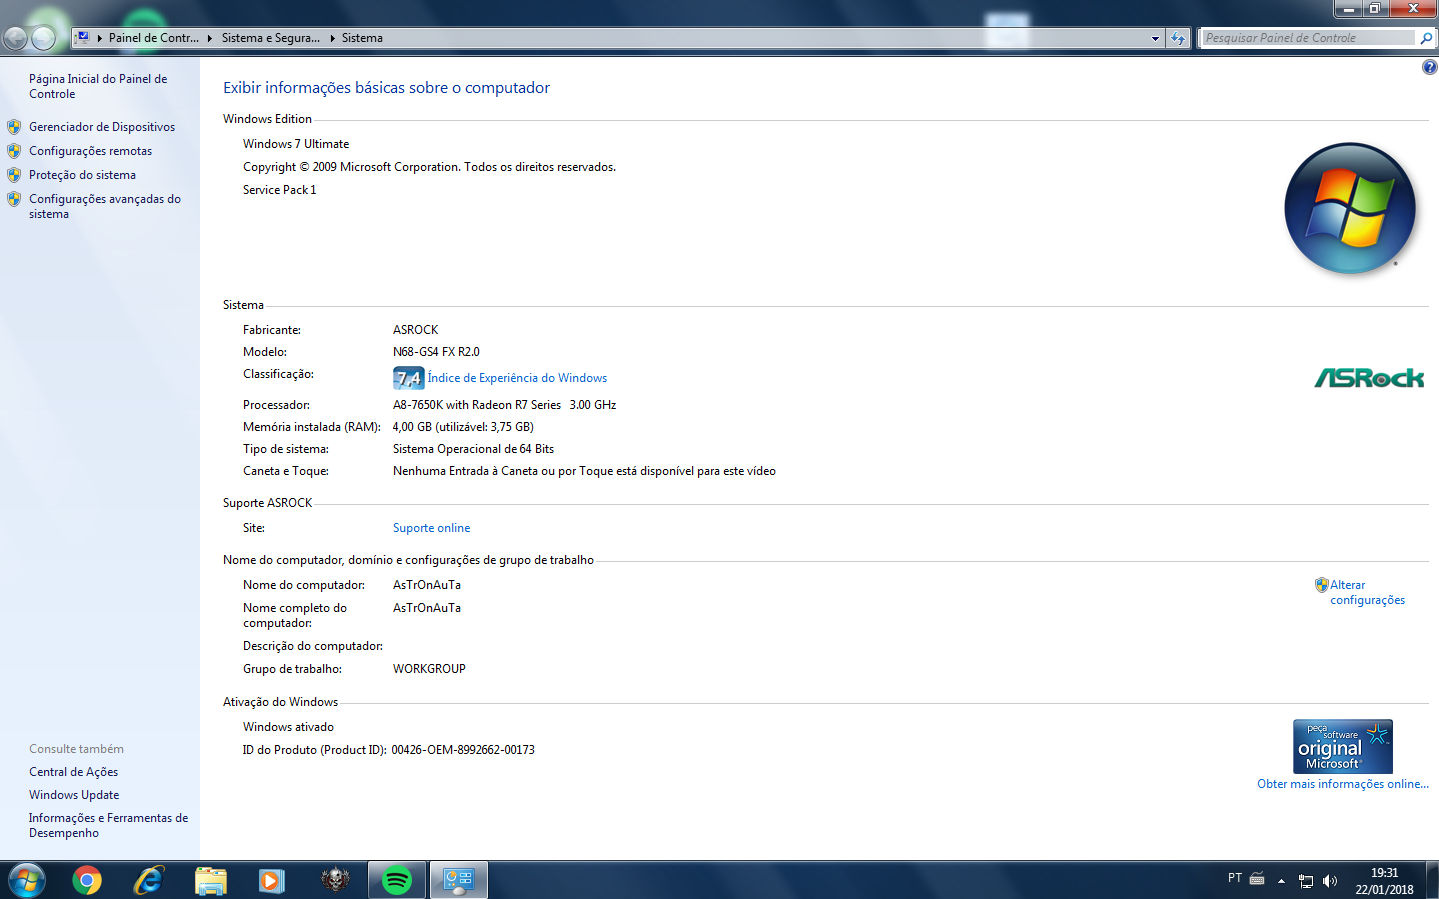The width and height of the screenshot is (1439, 899).
Task: Click the model text N68-GS4 FX R2.0
Action: [436, 352]
